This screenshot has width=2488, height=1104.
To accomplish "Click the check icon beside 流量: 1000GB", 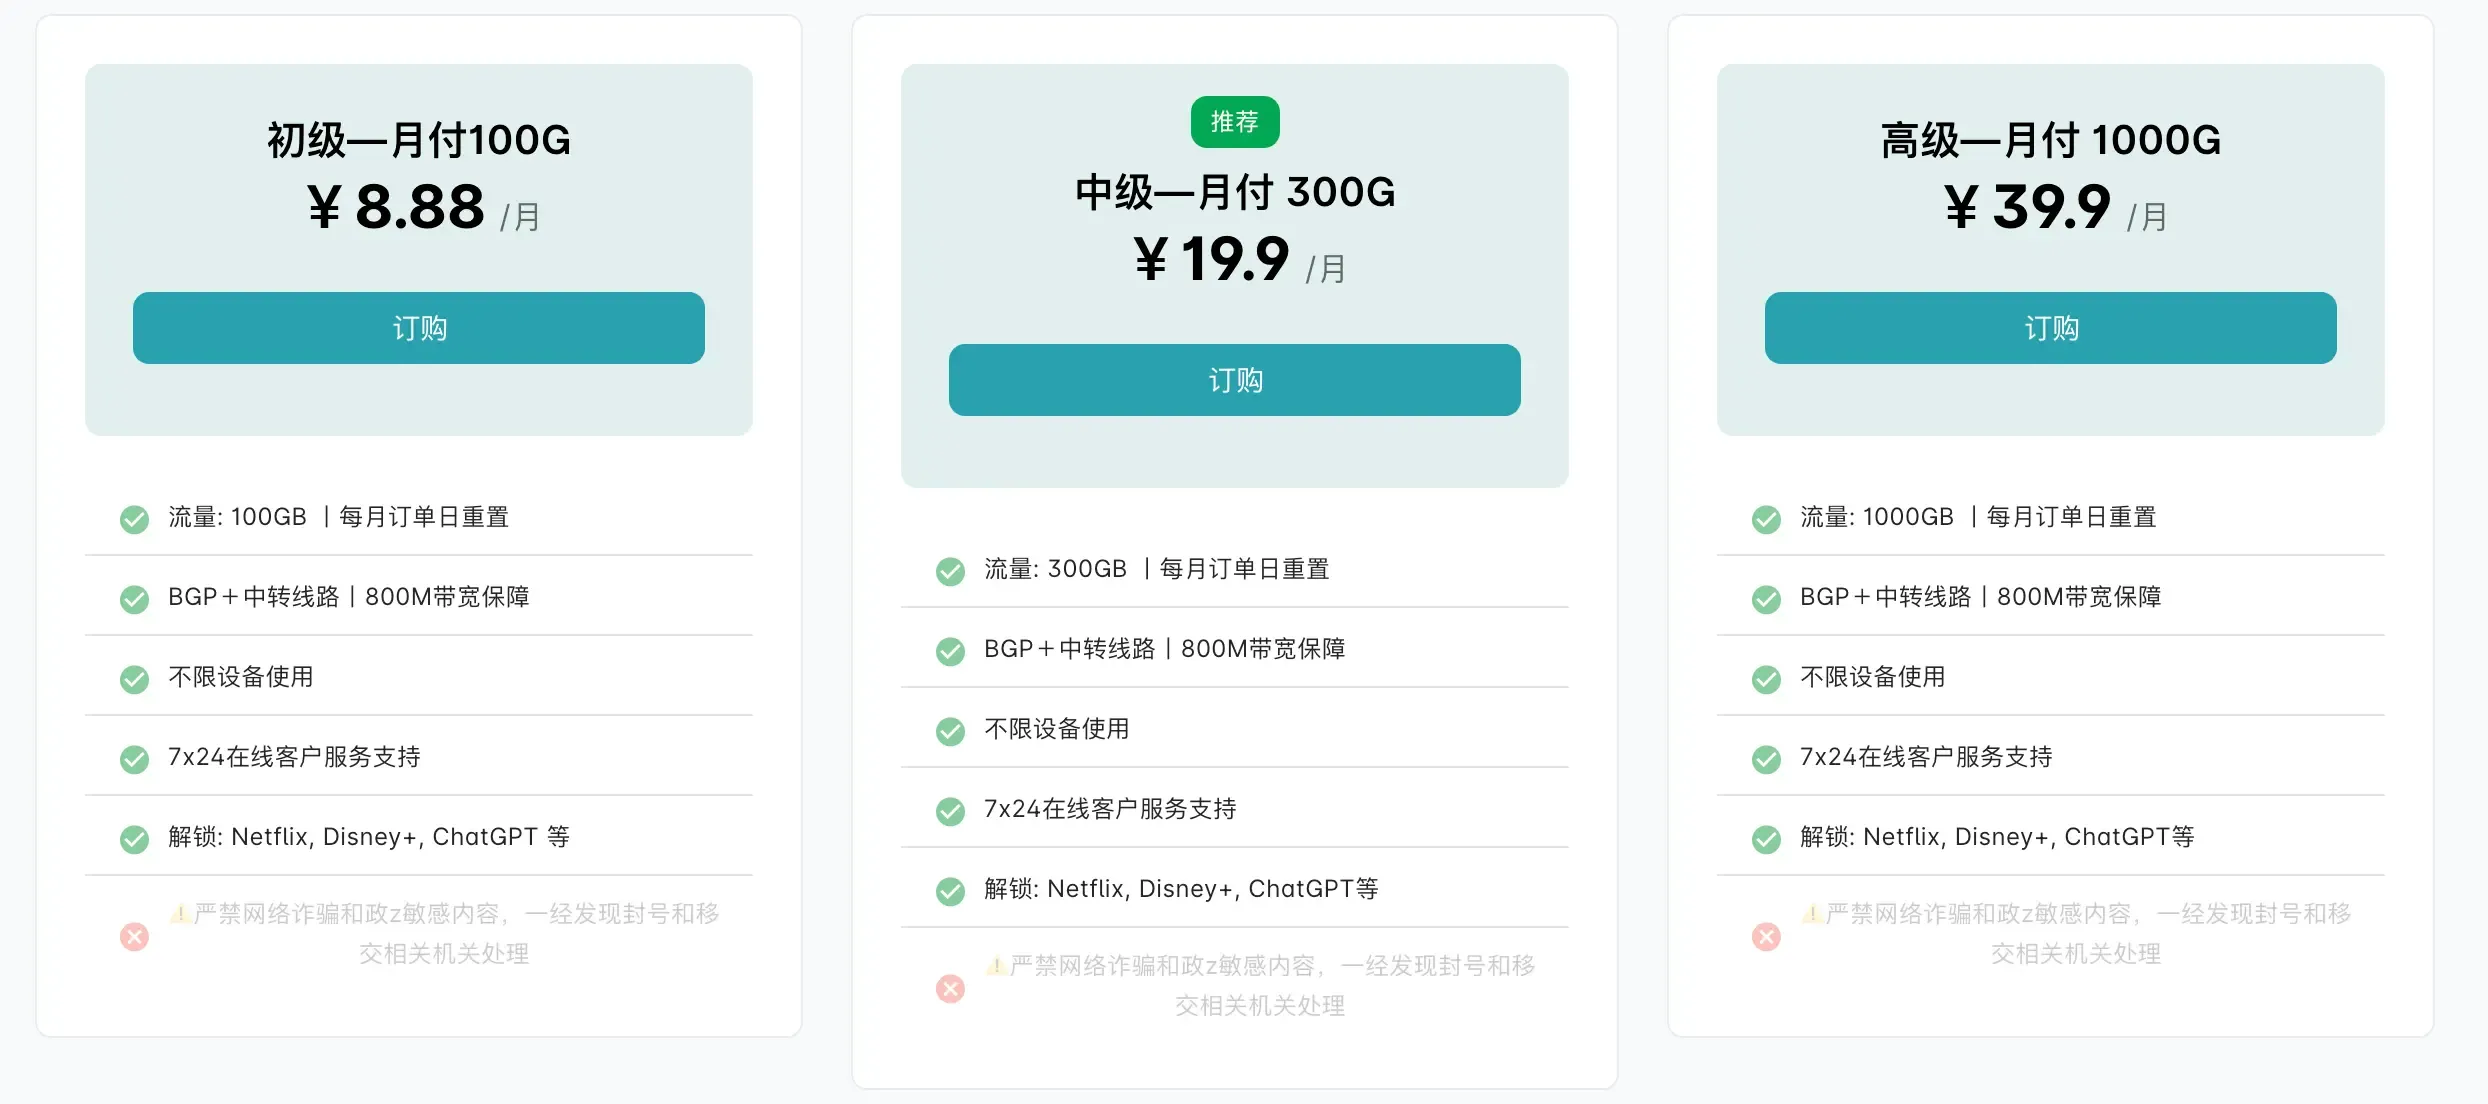I will click(x=1766, y=519).
